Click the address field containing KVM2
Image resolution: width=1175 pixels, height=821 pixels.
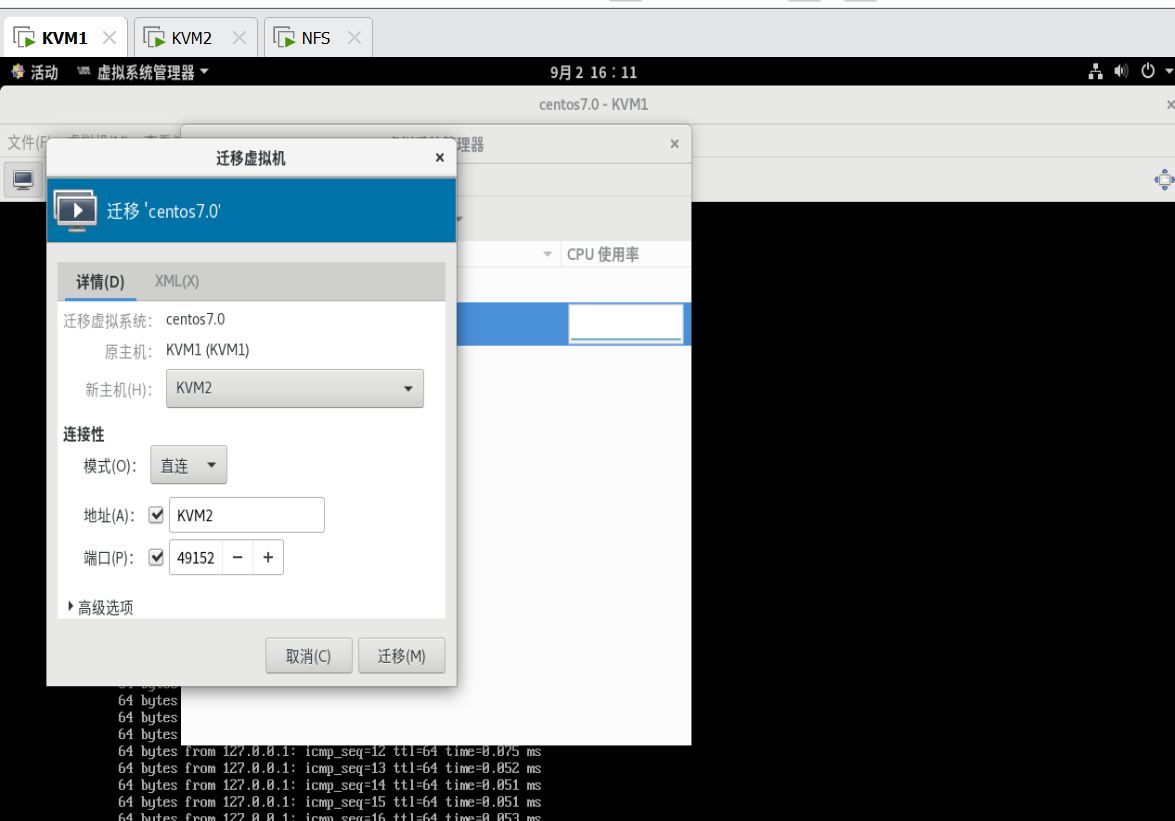coord(247,515)
